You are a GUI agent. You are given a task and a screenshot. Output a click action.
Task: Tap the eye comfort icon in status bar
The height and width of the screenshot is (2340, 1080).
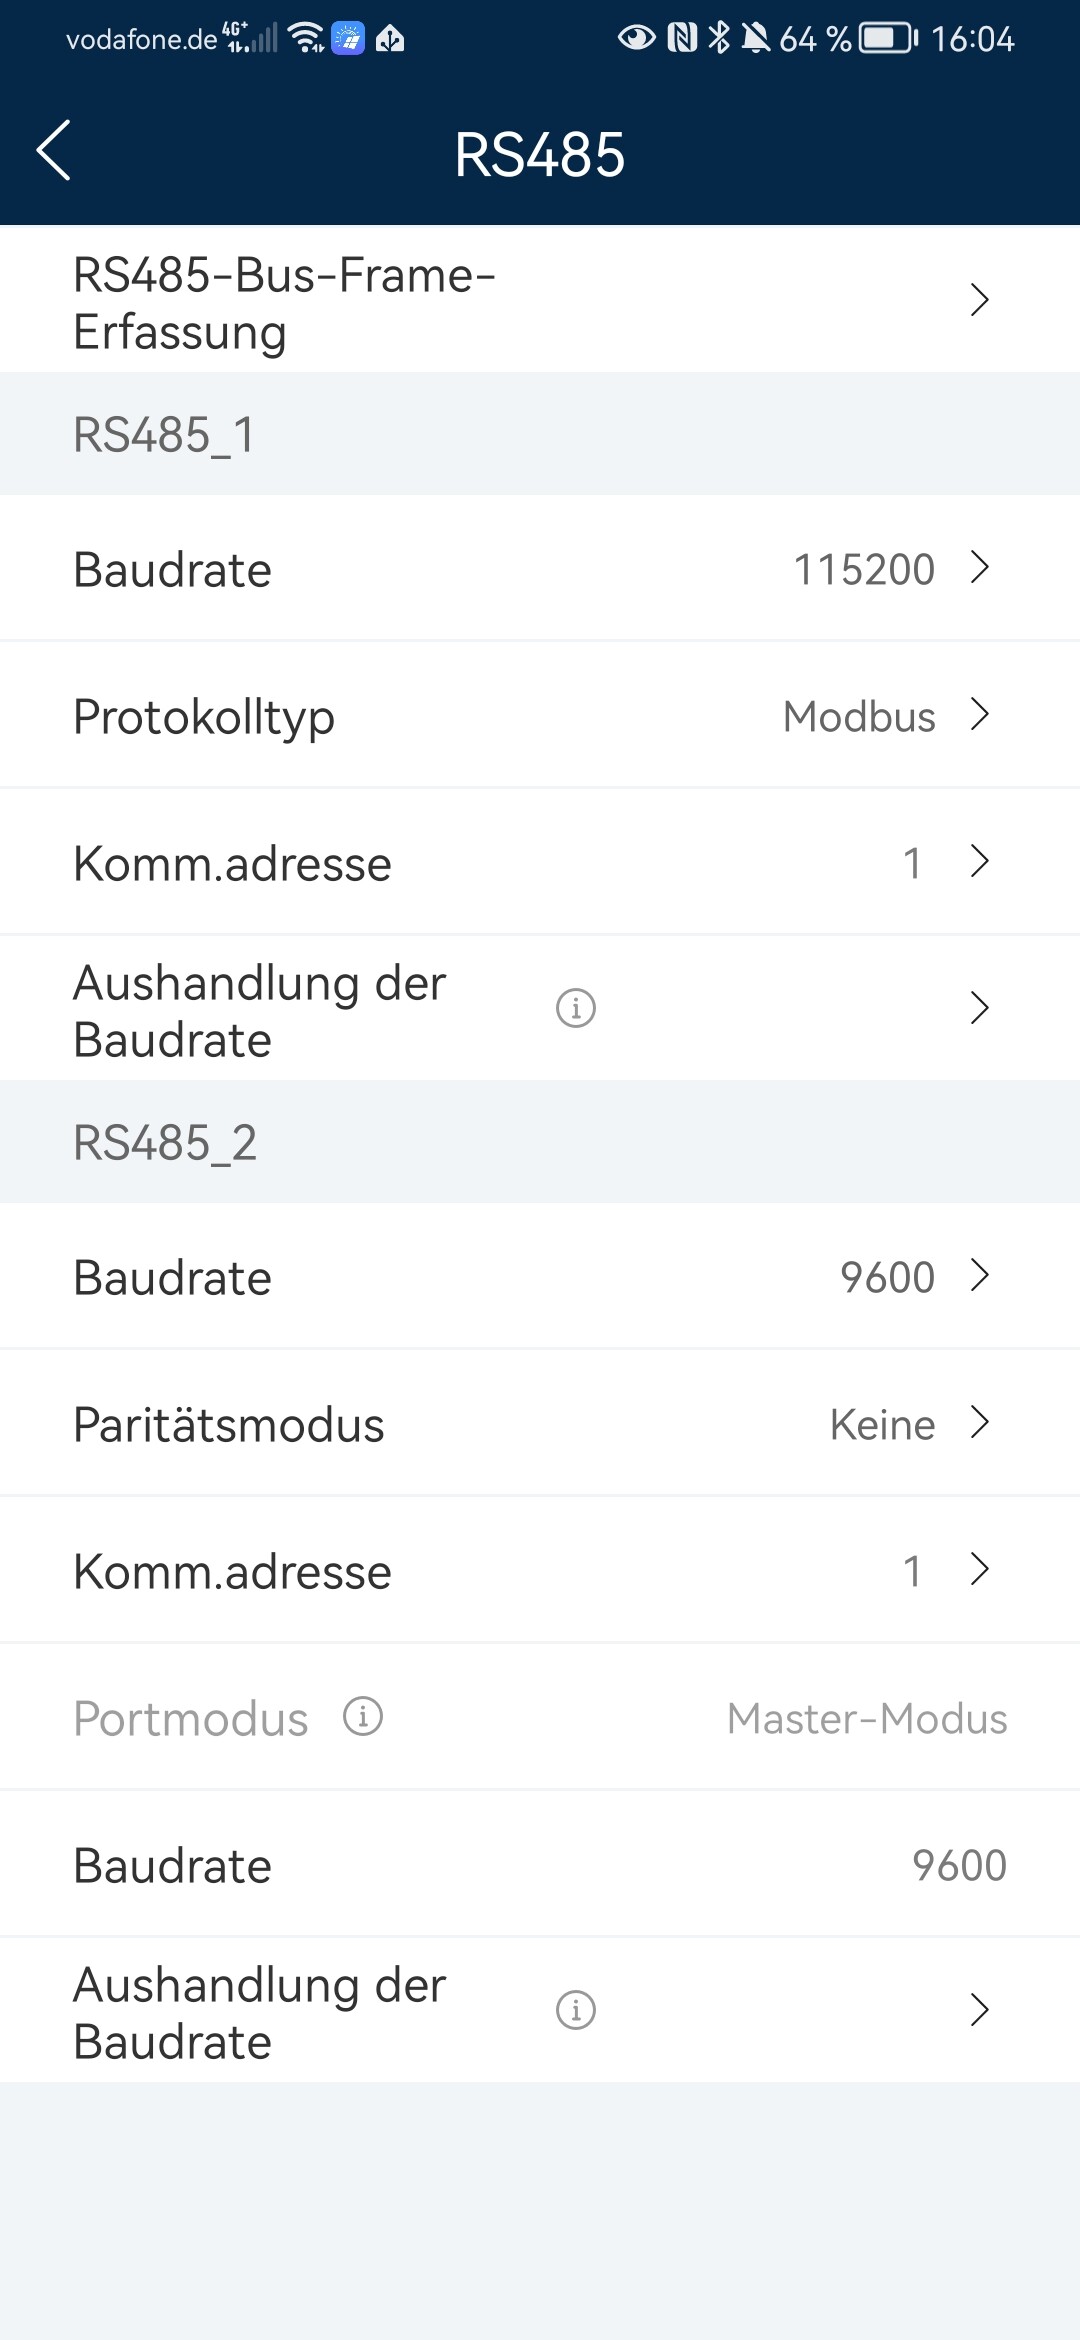(x=636, y=39)
